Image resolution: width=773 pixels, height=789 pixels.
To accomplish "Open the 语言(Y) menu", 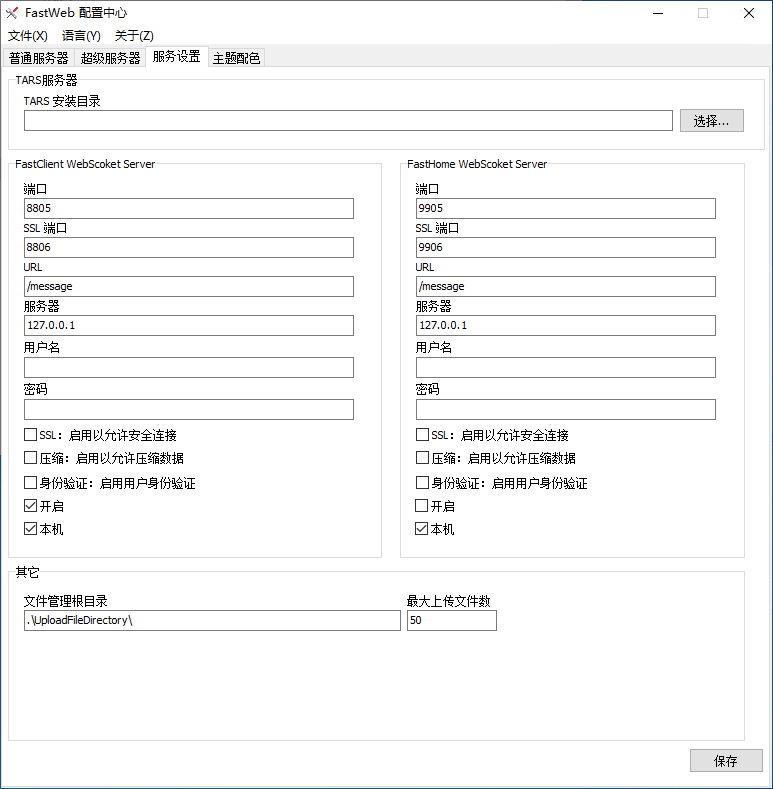I will click(81, 36).
